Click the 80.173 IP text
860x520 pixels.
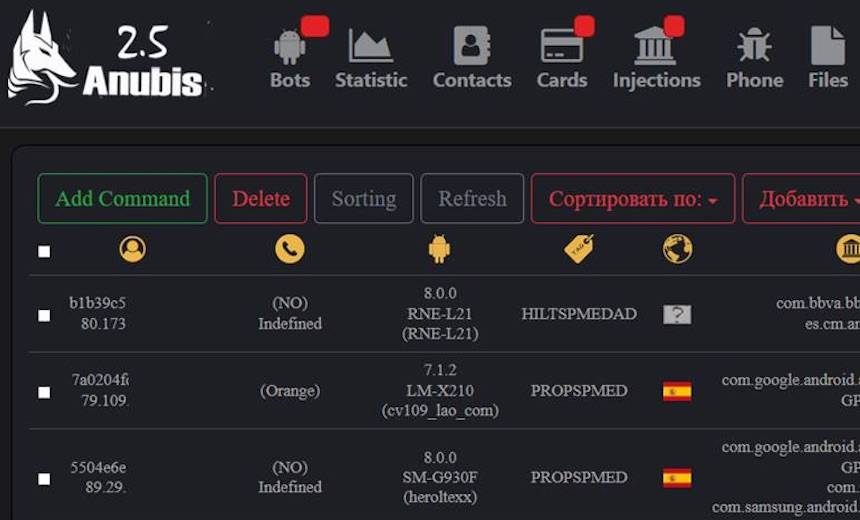pos(103,324)
